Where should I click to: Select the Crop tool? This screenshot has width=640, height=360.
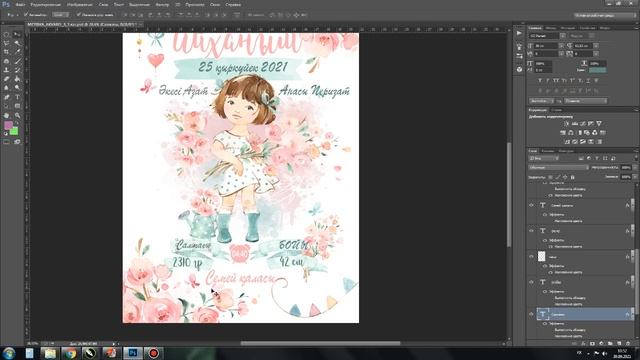click(7, 52)
